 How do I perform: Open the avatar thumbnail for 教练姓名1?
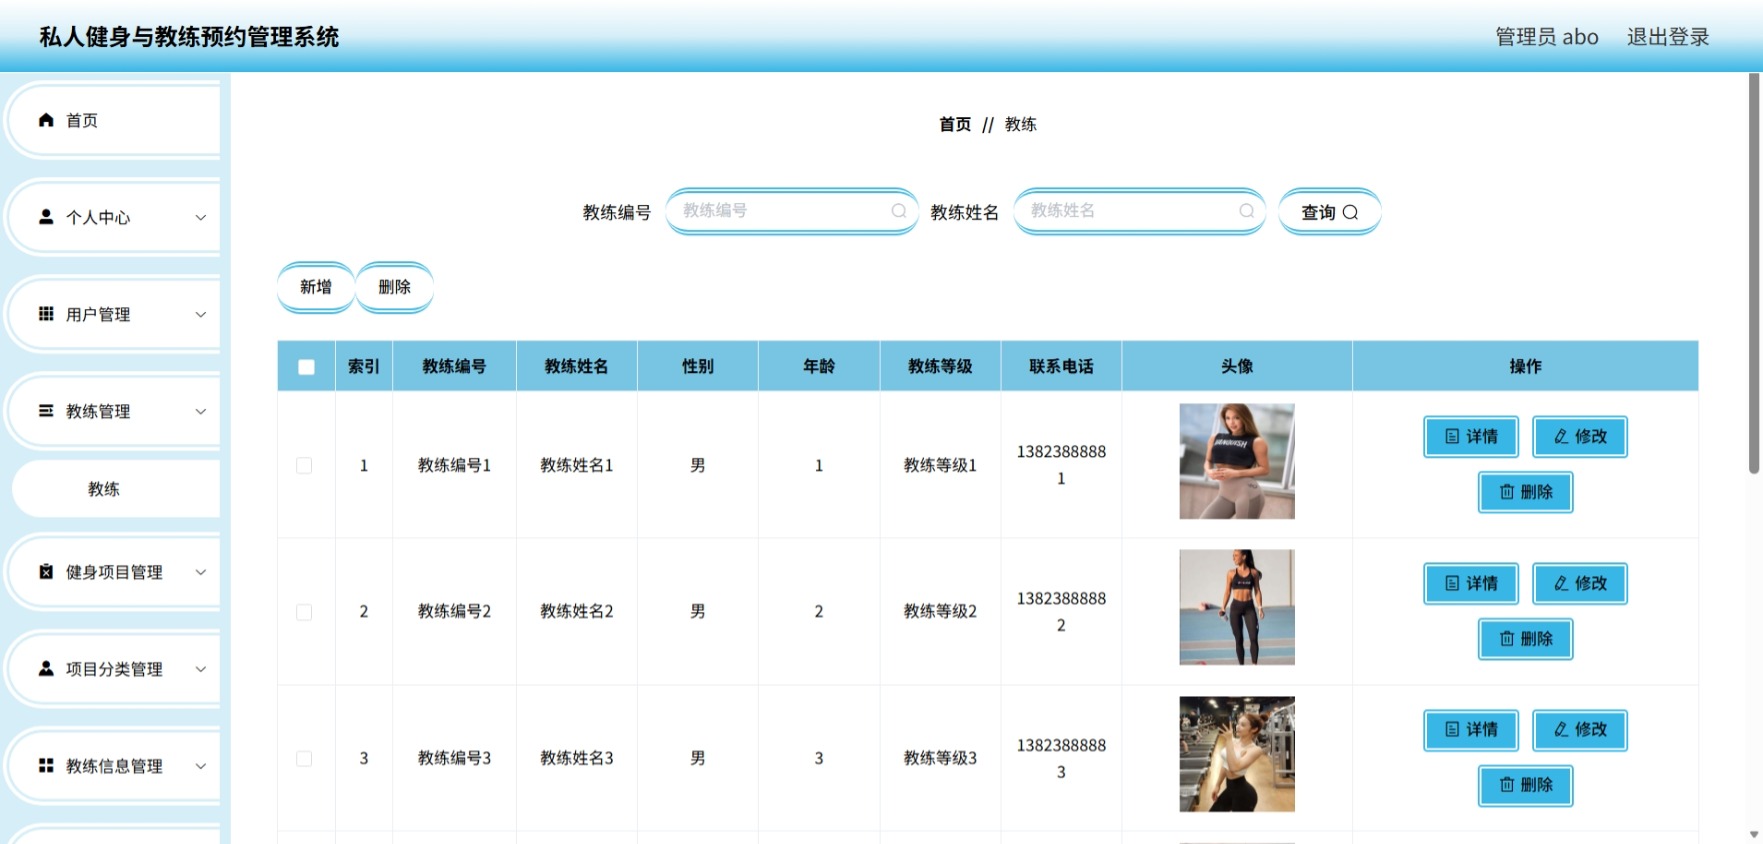click(x=1237, y=461)
